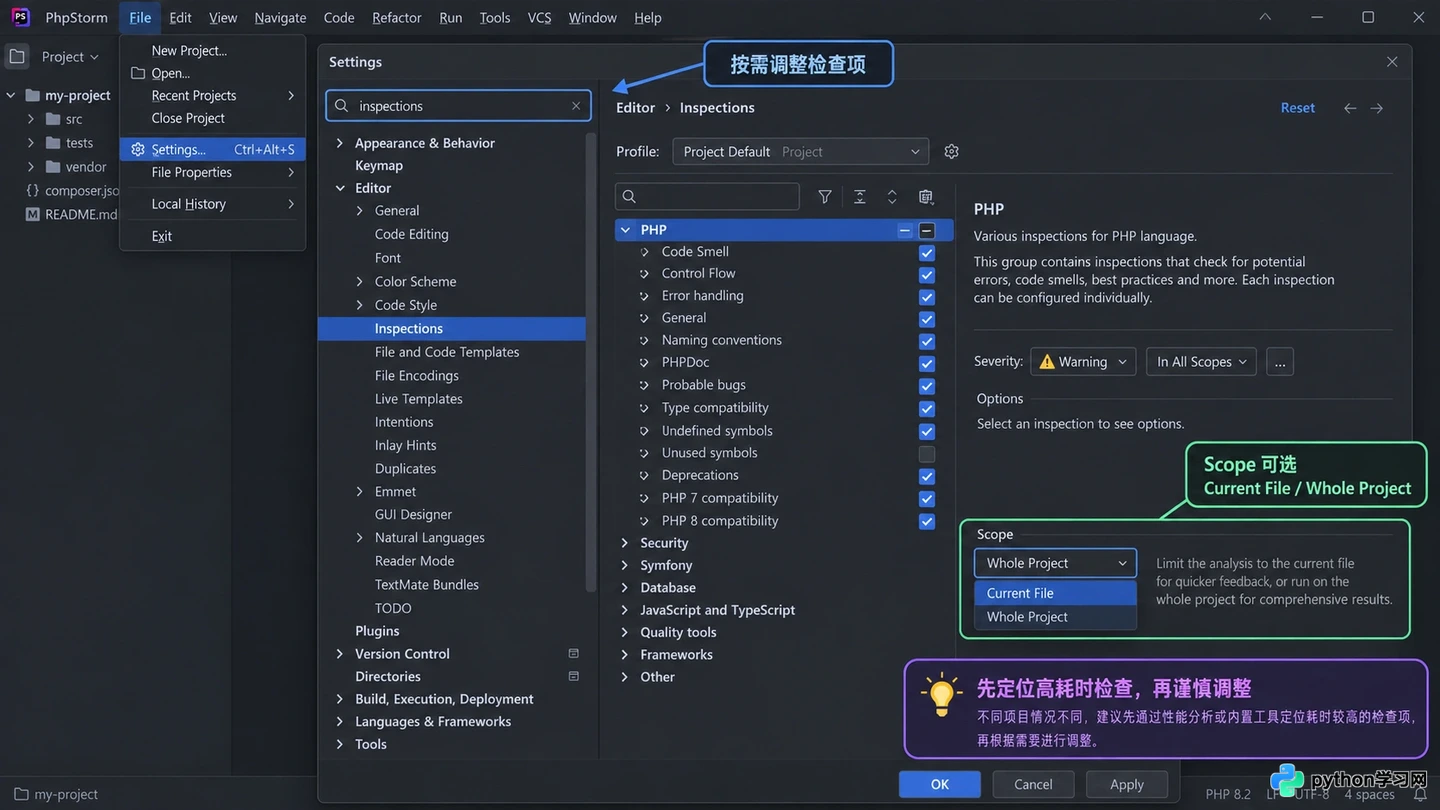This screenshot has height=810, width=1440.
Task: Clear the settings search text
Action: pyautogui.click(x=576, y=106)
